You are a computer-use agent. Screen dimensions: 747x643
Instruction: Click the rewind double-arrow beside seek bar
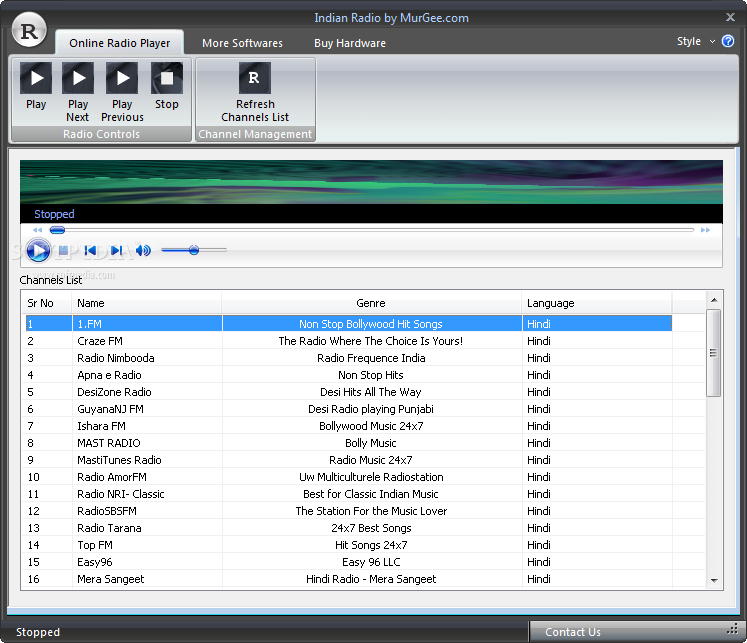(38, 230)
